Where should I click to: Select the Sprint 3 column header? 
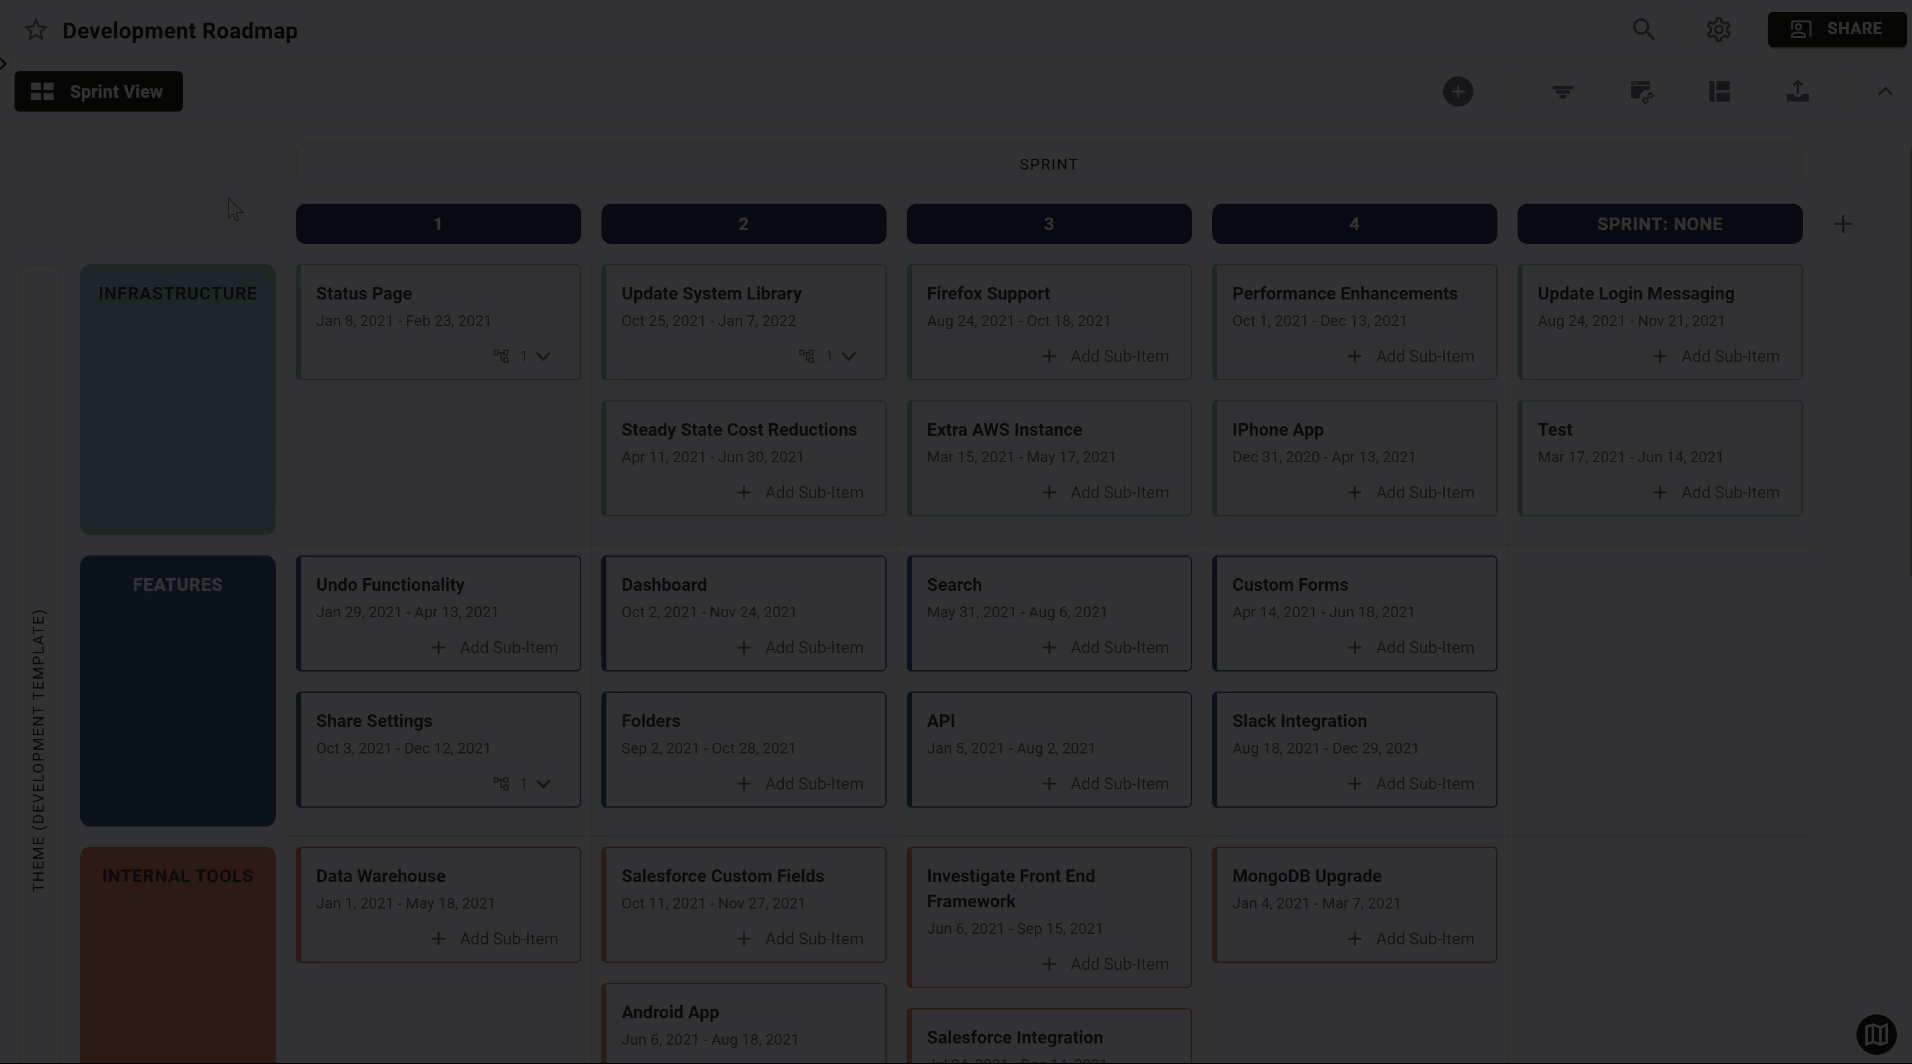click(1048, 224)
